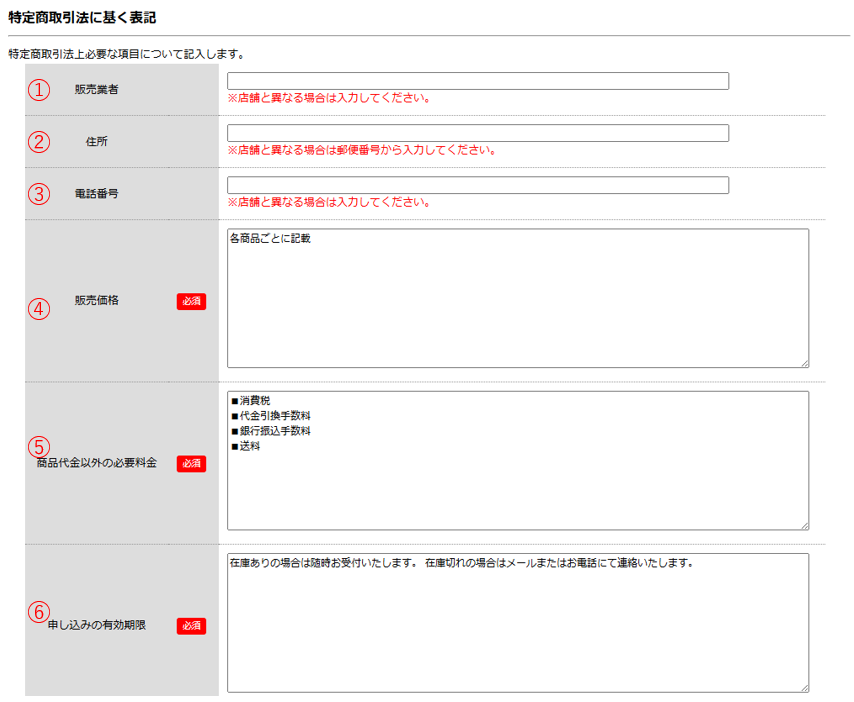Viewport: 854px width, 702px height.
Task: Click inside the 申し込みの有効期限 text area
Action: pos(517,622)
